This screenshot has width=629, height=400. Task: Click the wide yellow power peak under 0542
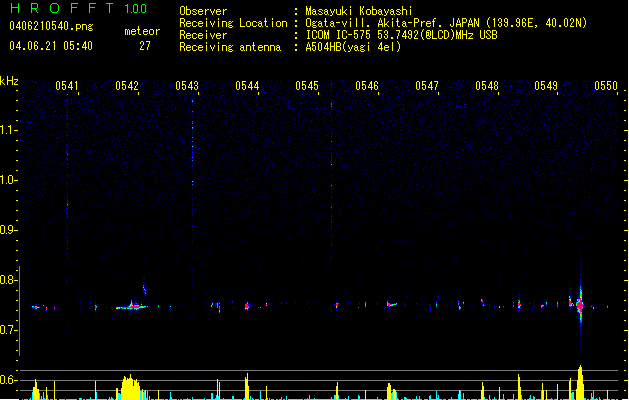coord(130,387)
